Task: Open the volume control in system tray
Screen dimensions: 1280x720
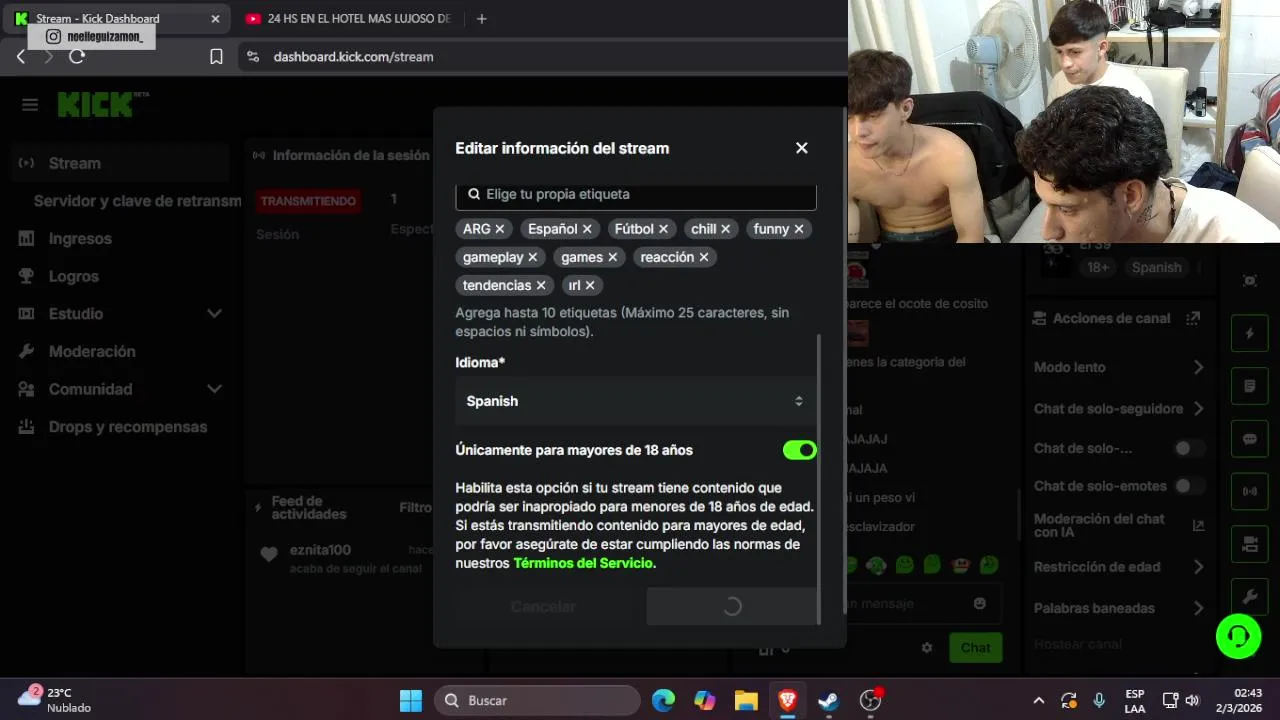Action: 1192,701
